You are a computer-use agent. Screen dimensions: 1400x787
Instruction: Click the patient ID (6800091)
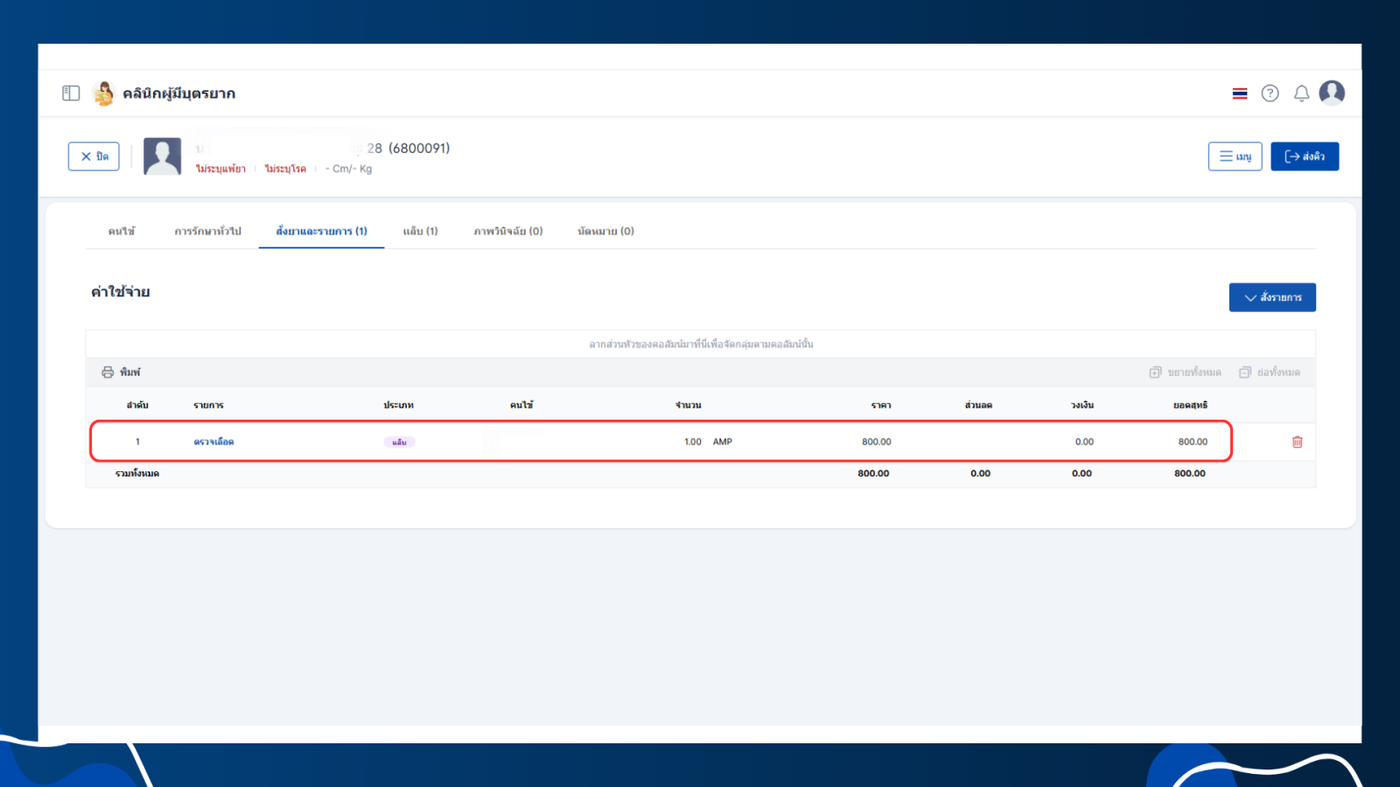tap(419, 148)
